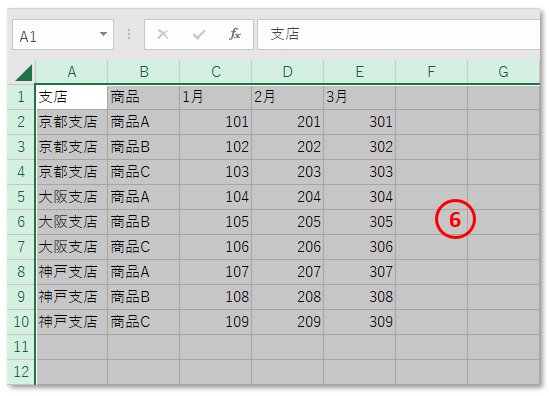Click 神戸支店 cell in row 9

71,297
